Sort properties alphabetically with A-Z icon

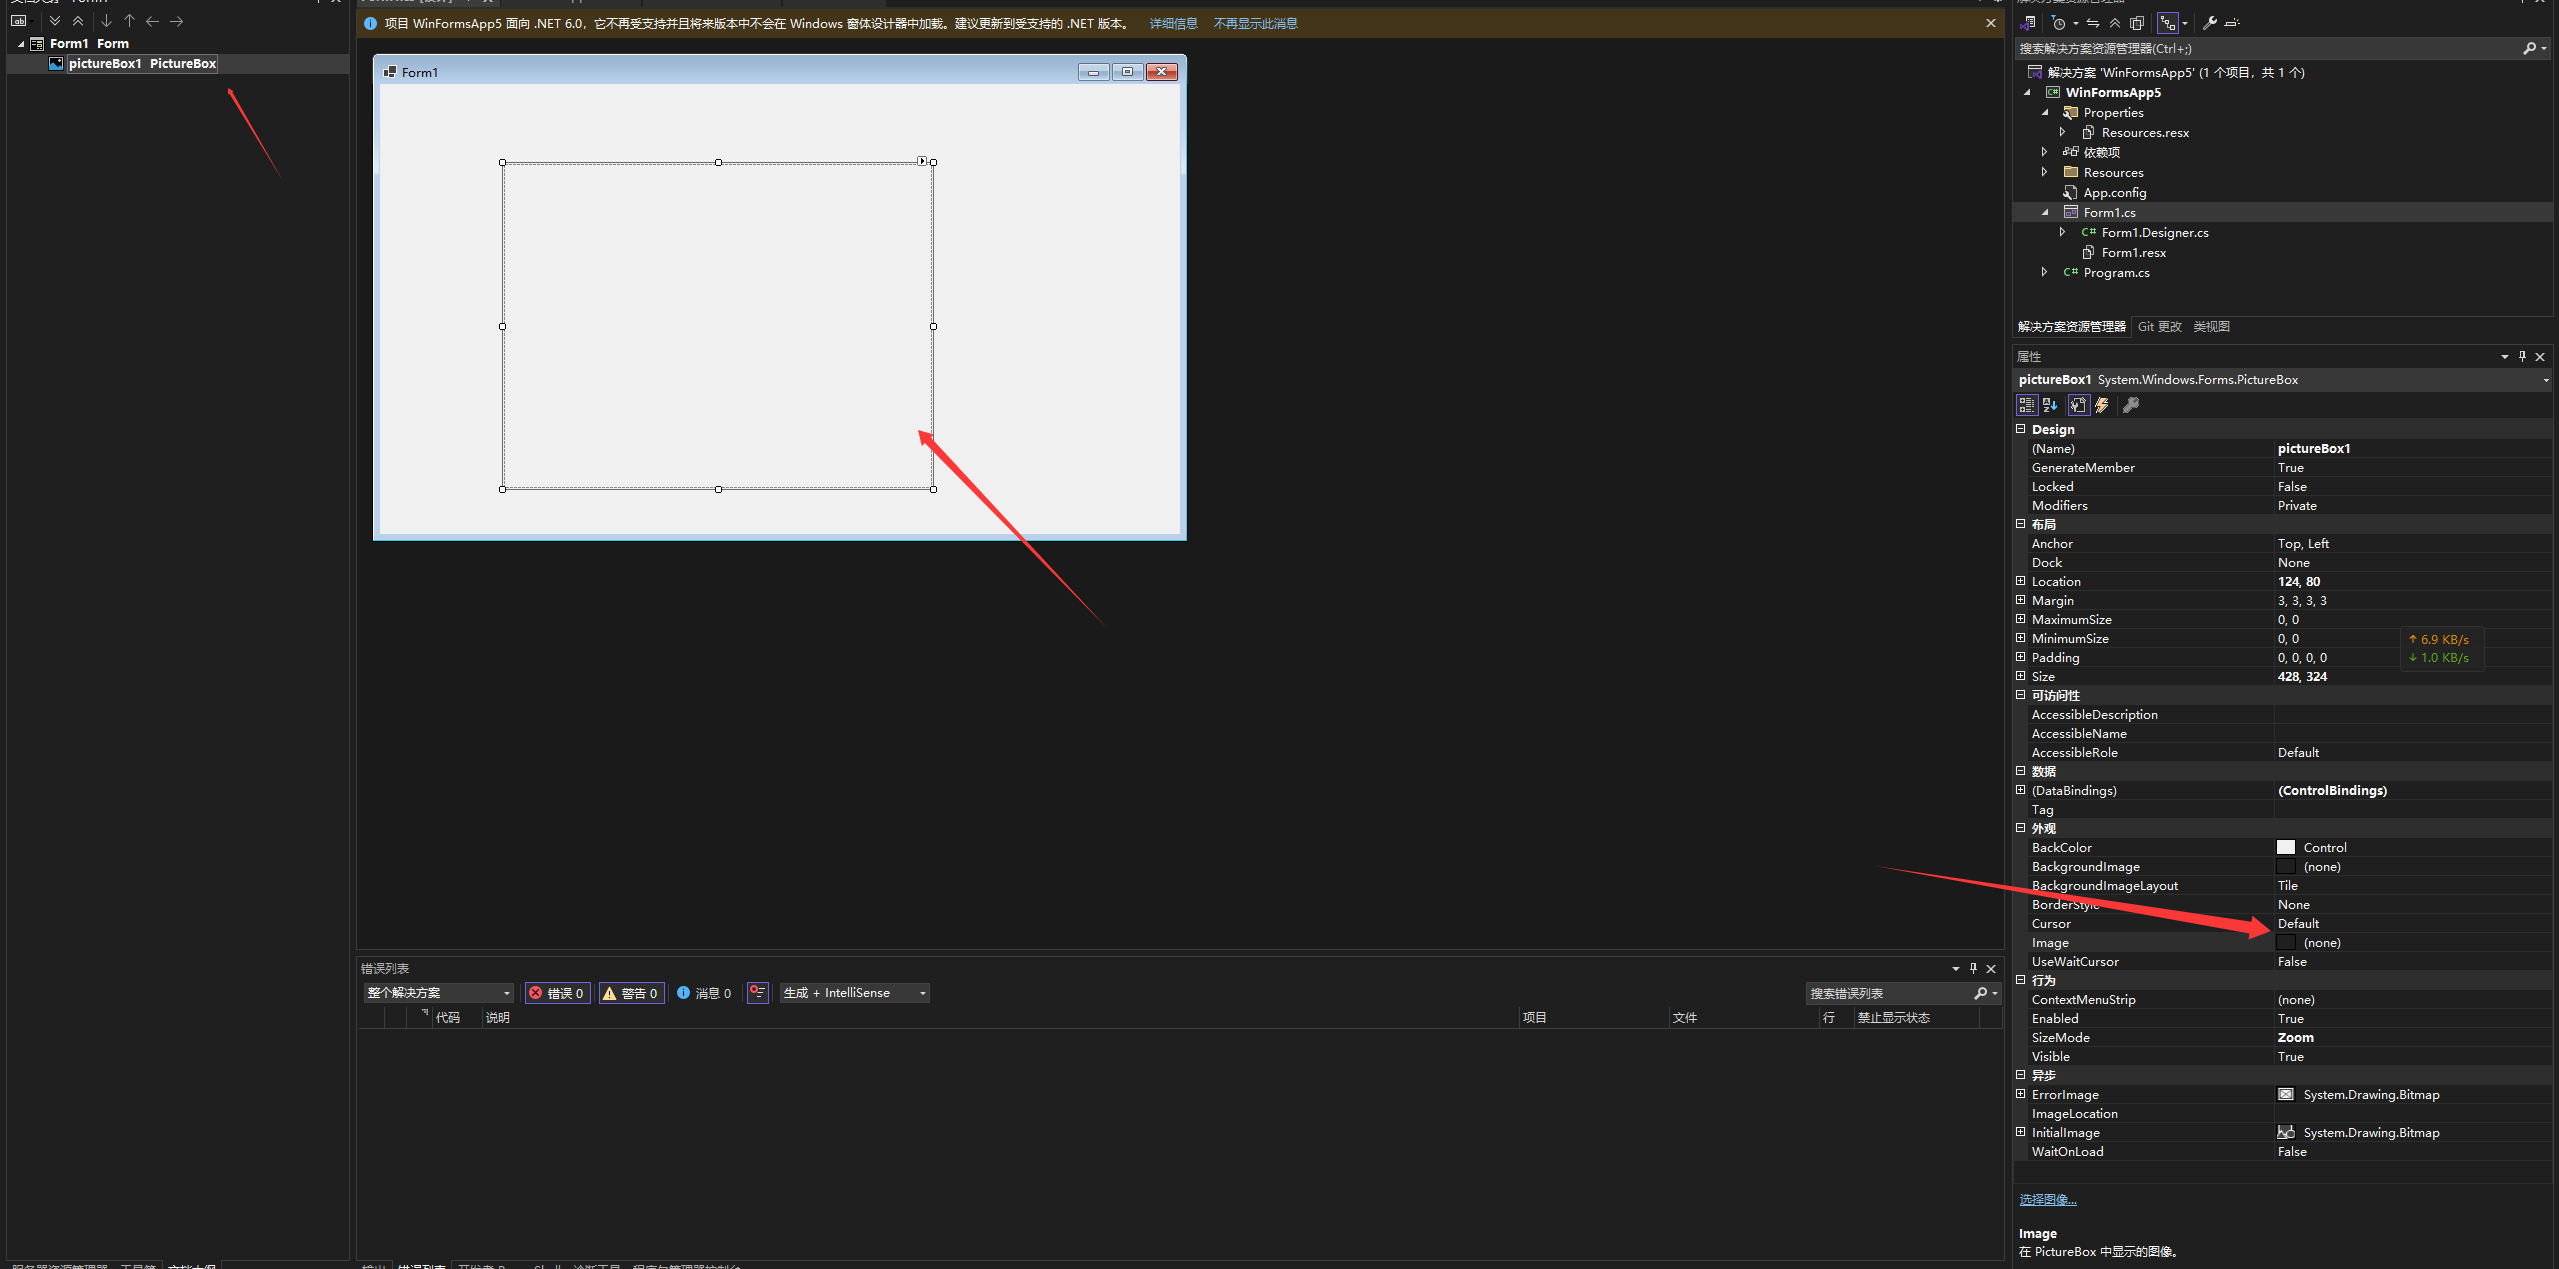[x=2050, y=405]
